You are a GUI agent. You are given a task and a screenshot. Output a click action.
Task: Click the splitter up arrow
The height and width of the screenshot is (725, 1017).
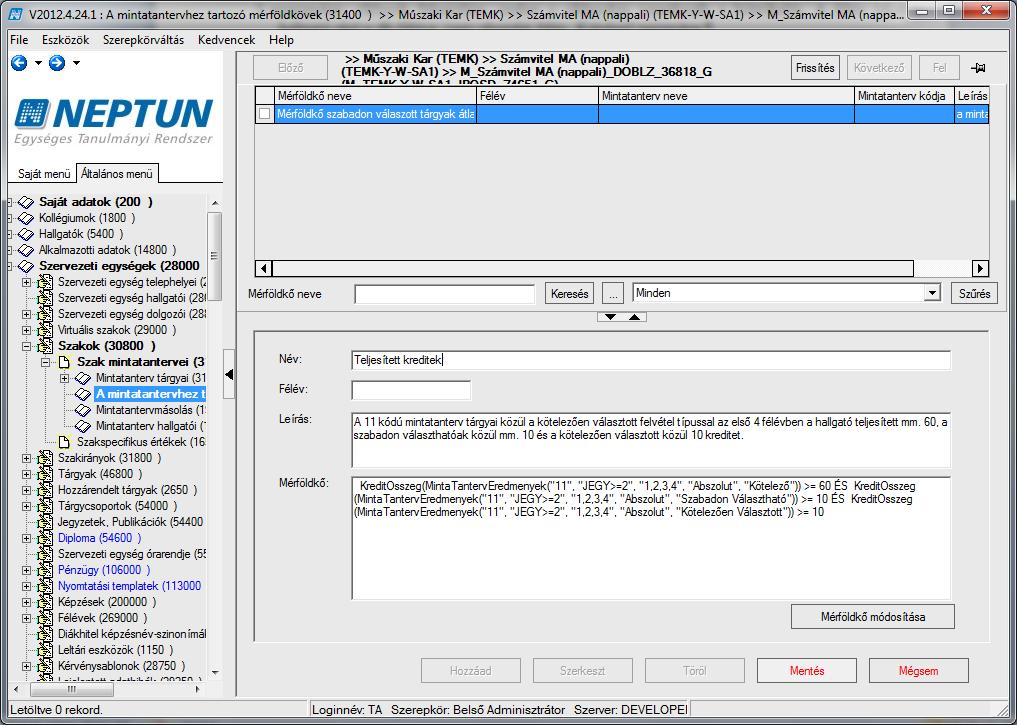pyautogui.click(x=634, y=317)
